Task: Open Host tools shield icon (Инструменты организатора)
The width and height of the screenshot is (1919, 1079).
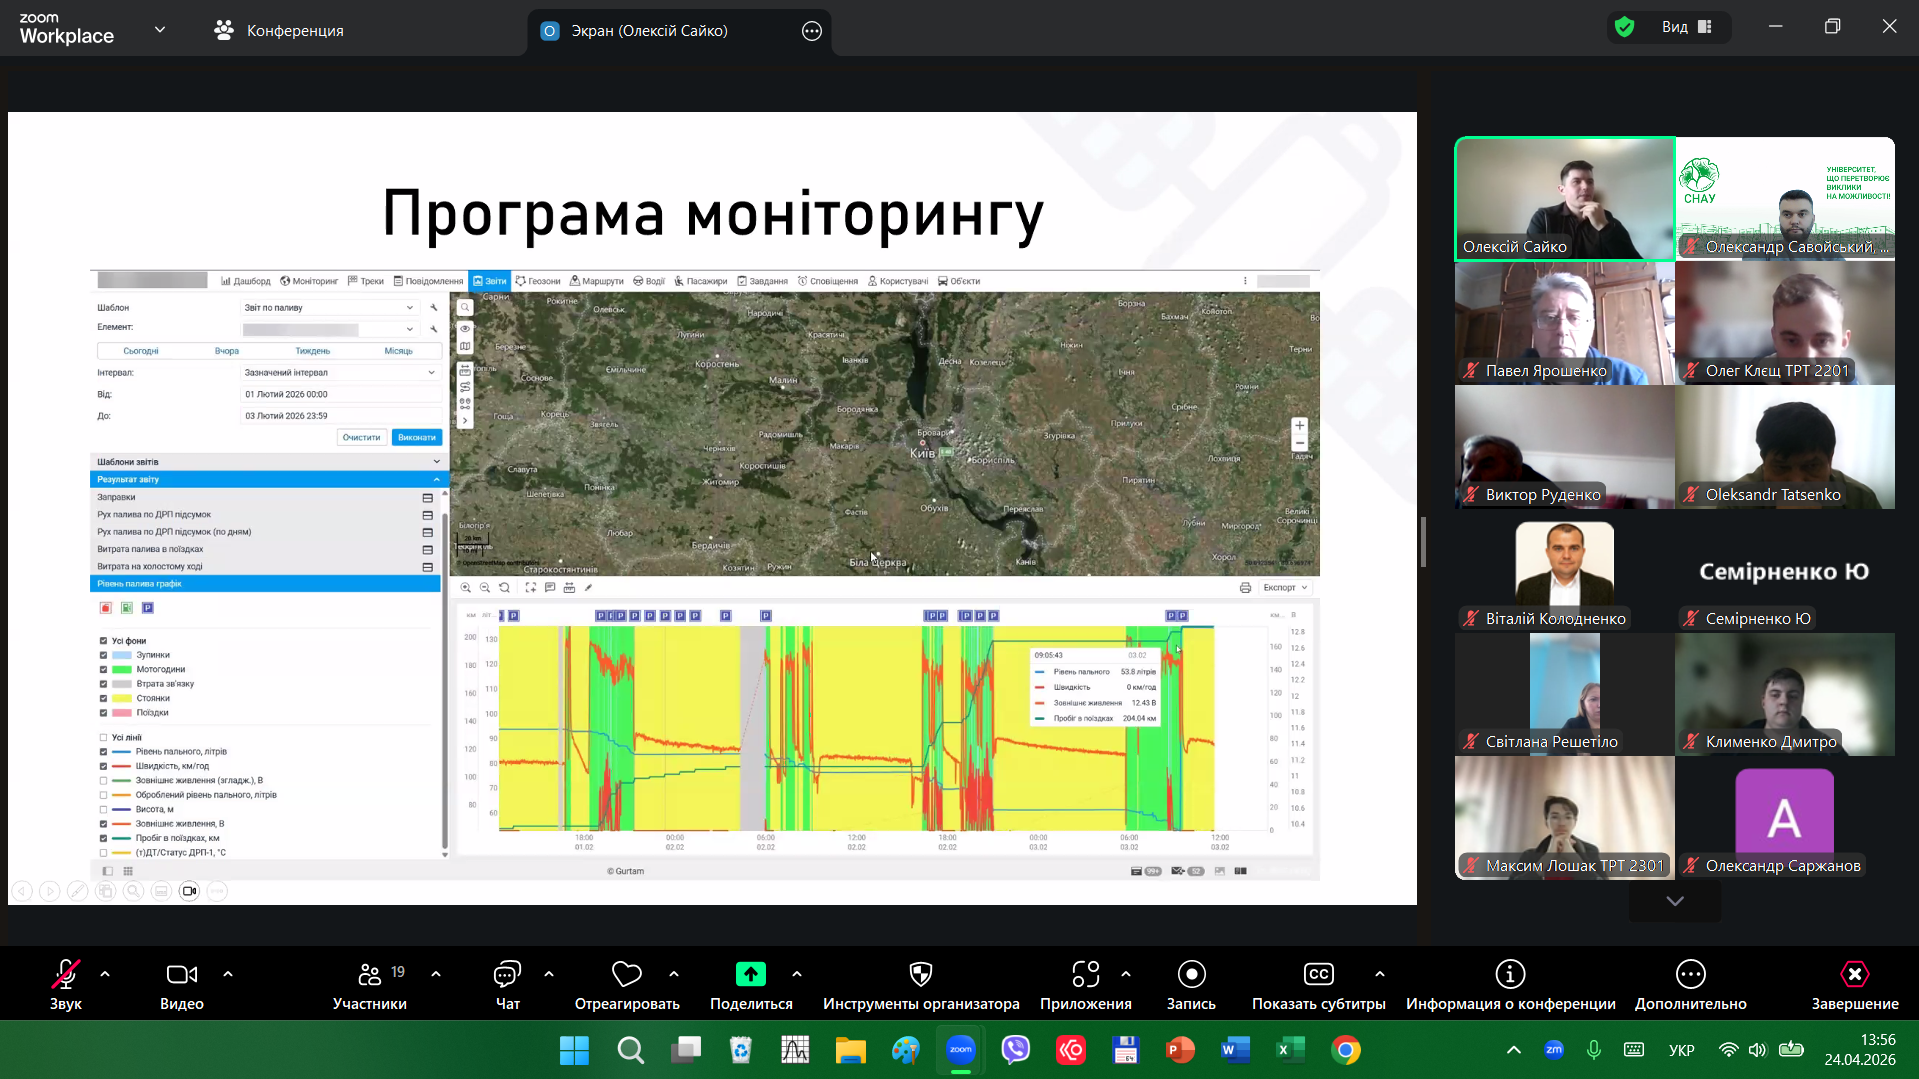Action: pyautogui.click(x=920, y=975)
